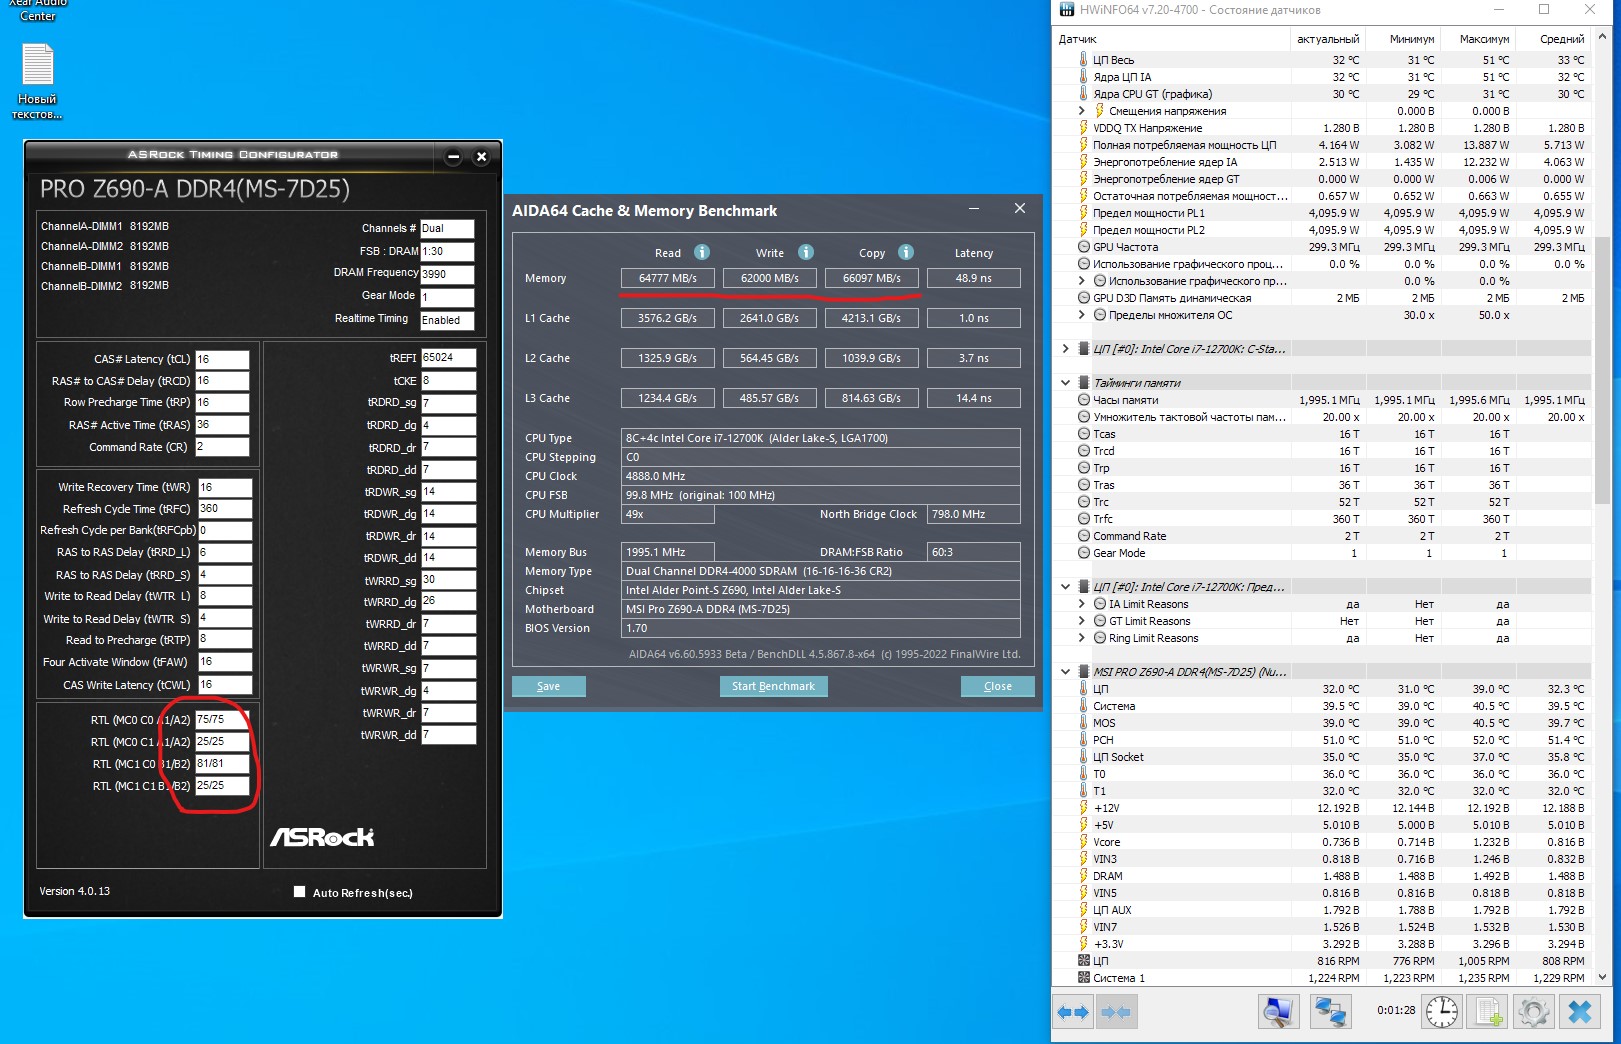1621x1044 pixels.
Task: Open HWiNFO remote network computers icon
Action: pos(1330,1012)
